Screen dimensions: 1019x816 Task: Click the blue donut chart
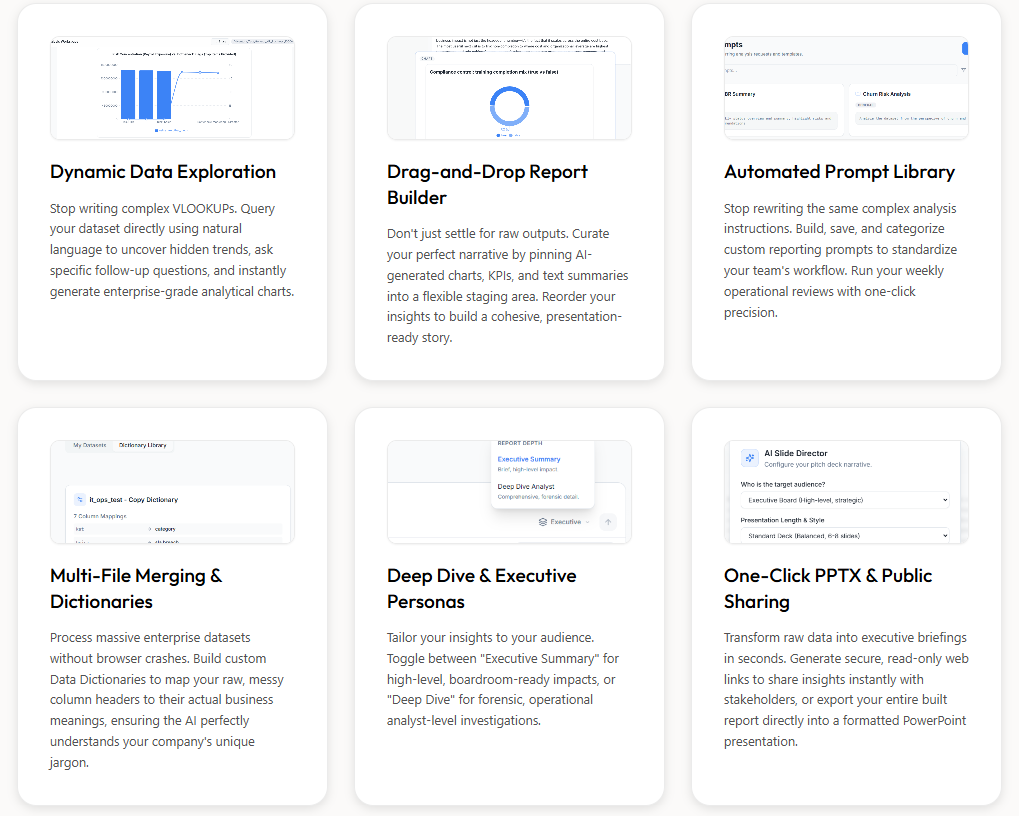coord(509,105)
